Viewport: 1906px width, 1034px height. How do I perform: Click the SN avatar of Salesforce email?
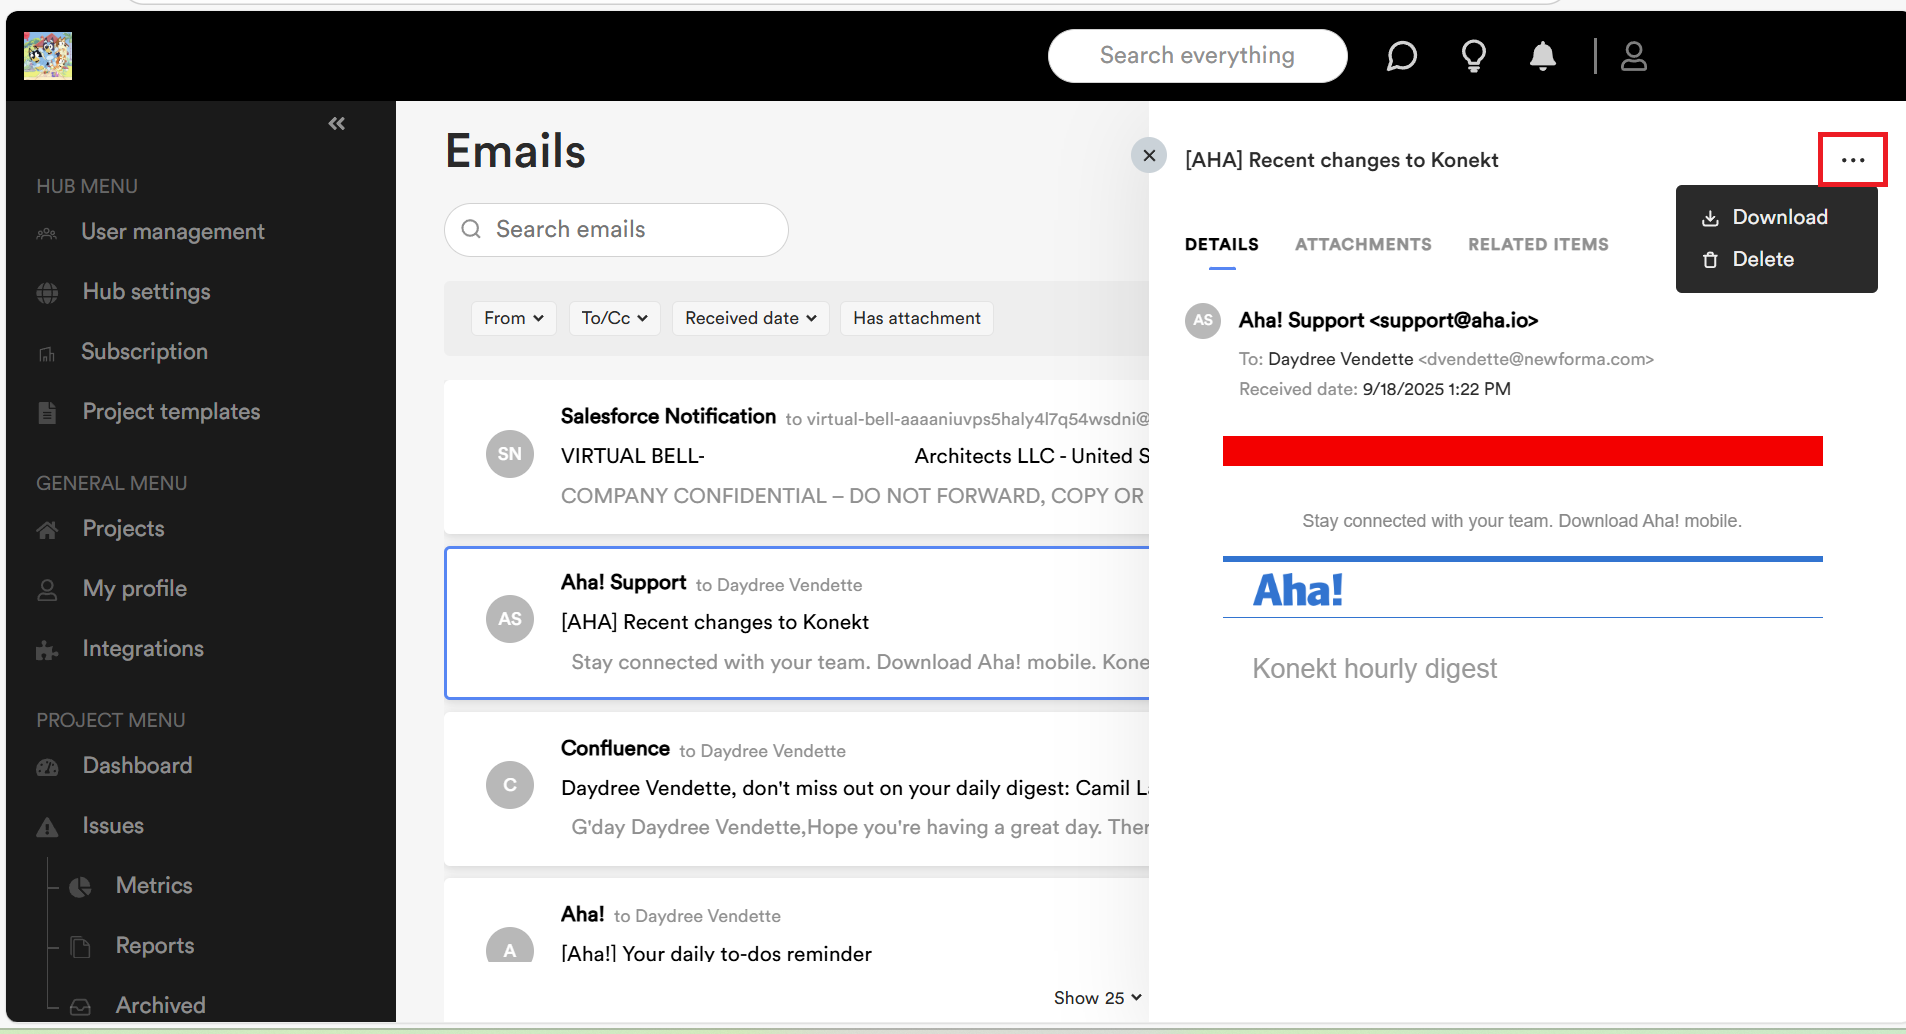pos(510,454)
